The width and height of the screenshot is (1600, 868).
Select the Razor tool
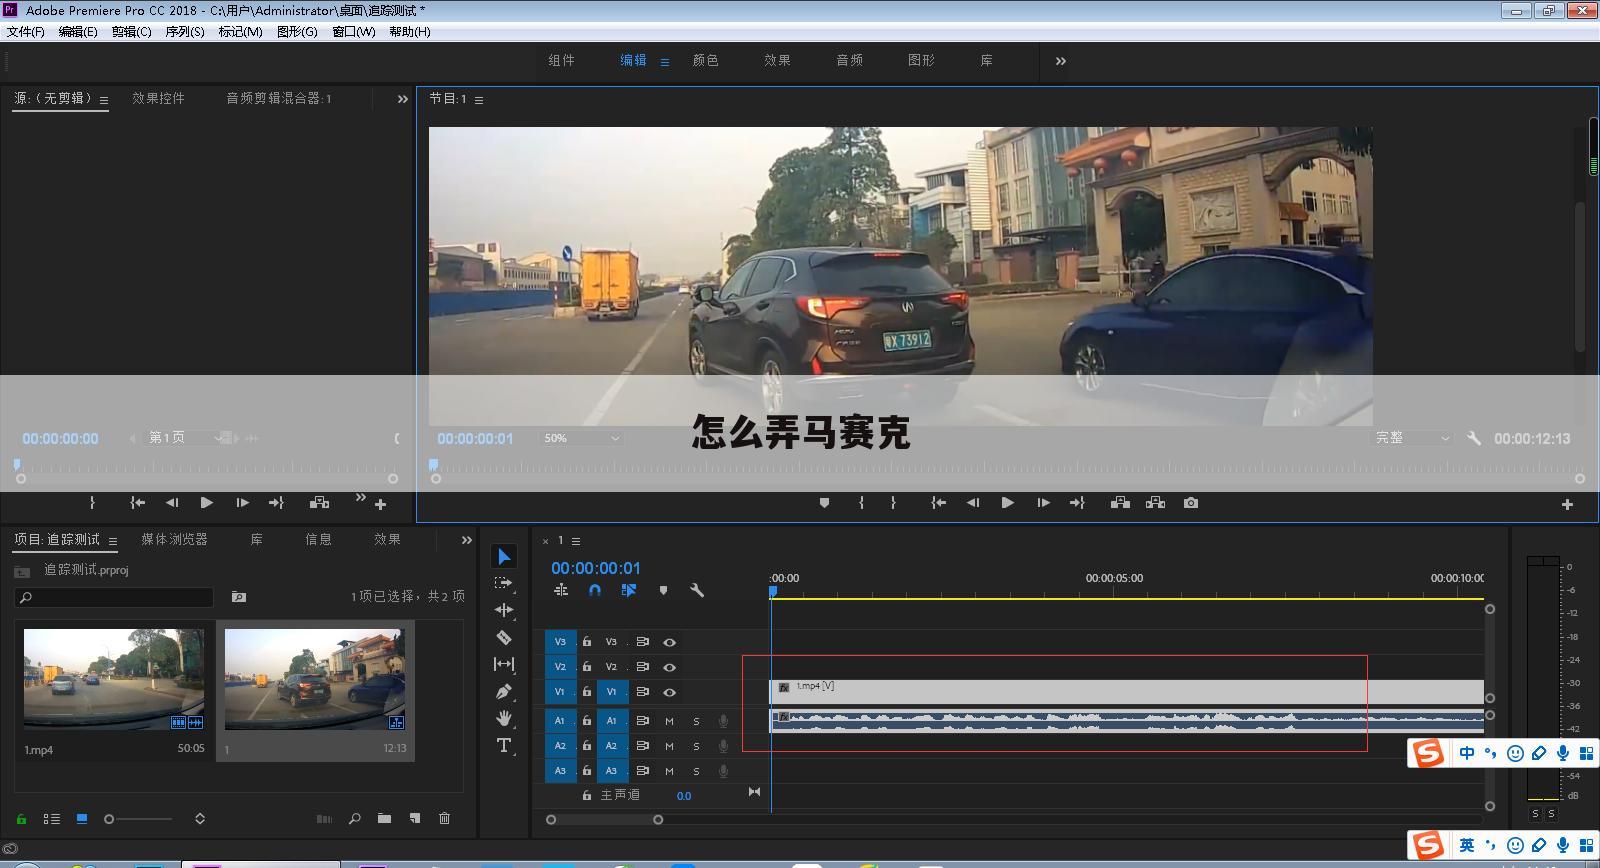point(504,637)
